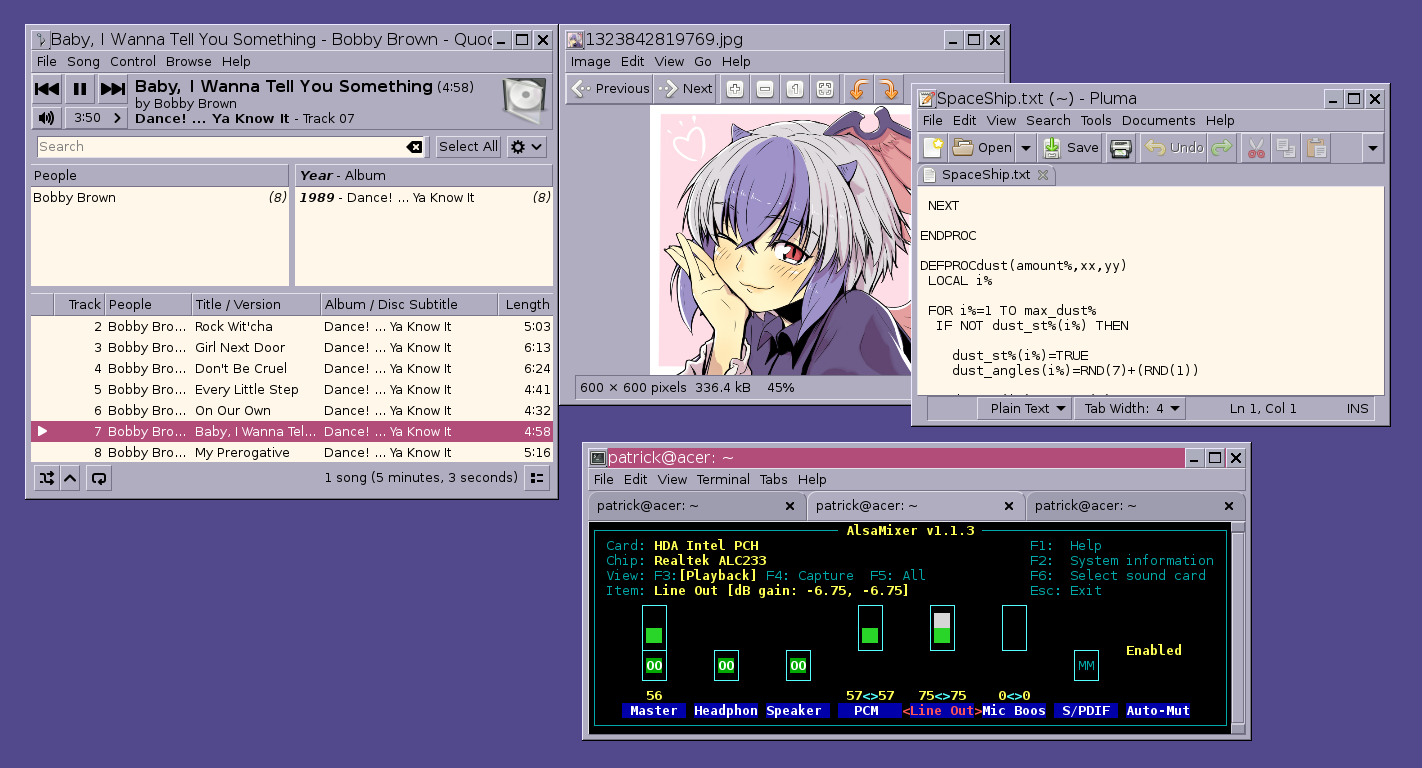Toggle repeat mode in Quod Libet
This screenshot has width=1422, height=768.
tap(98, 478)
